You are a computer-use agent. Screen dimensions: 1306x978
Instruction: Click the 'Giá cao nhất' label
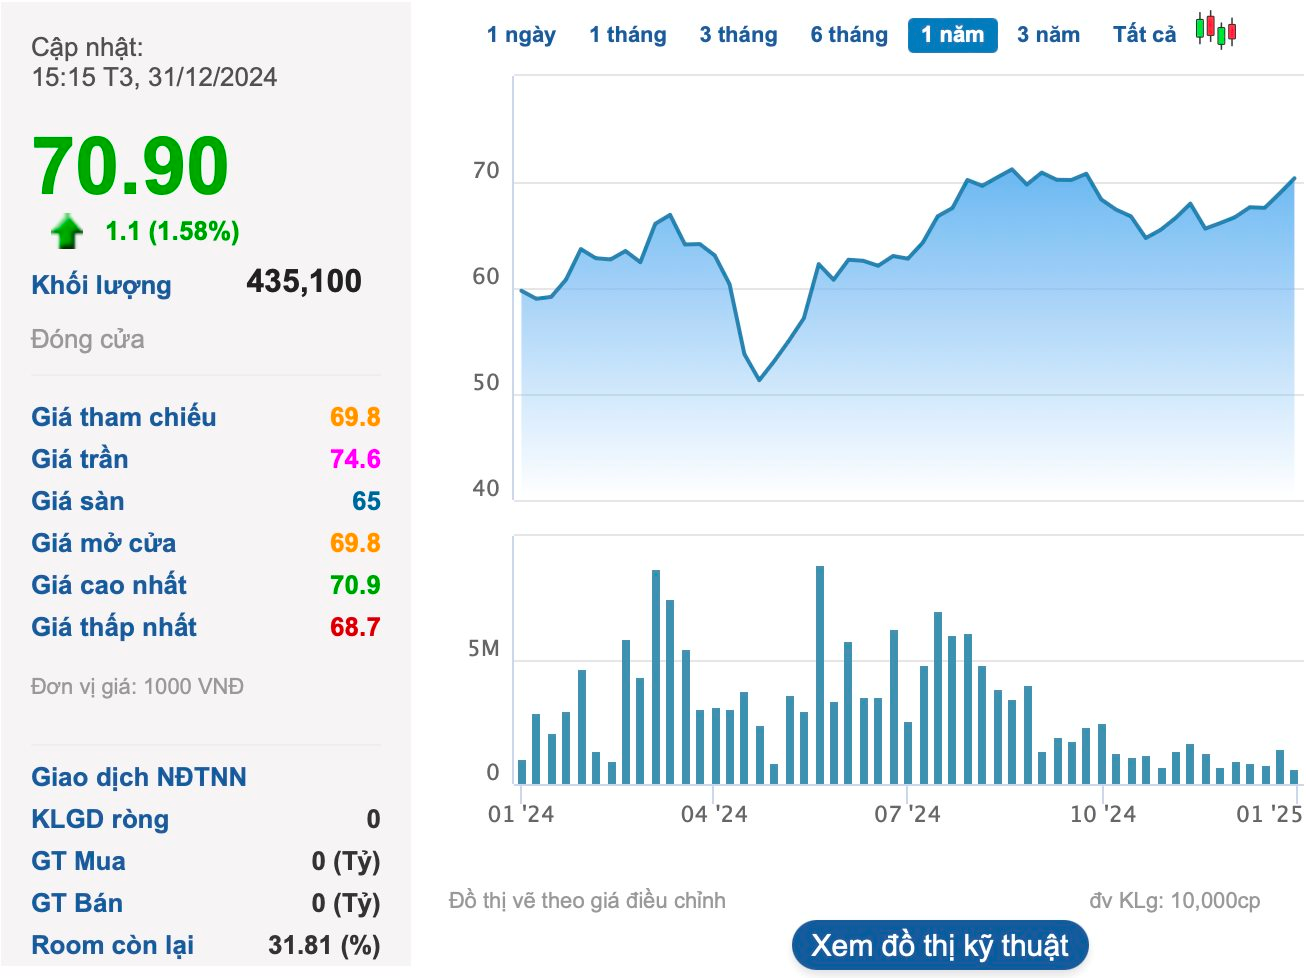pyautogui.click(x=109, y=585)
